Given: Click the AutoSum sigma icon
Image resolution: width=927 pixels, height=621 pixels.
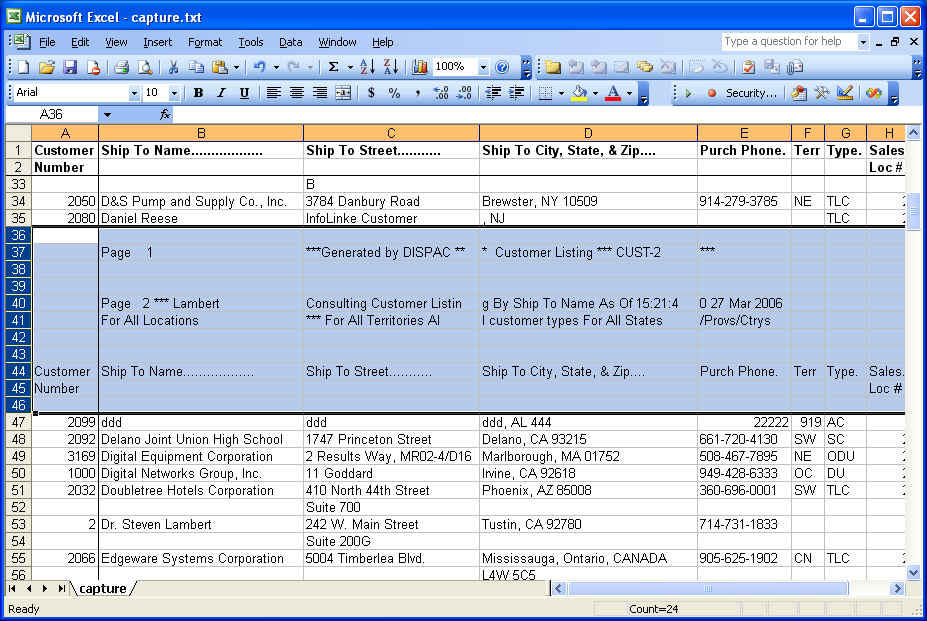Looking at the screenshot, I should (333, 67).
